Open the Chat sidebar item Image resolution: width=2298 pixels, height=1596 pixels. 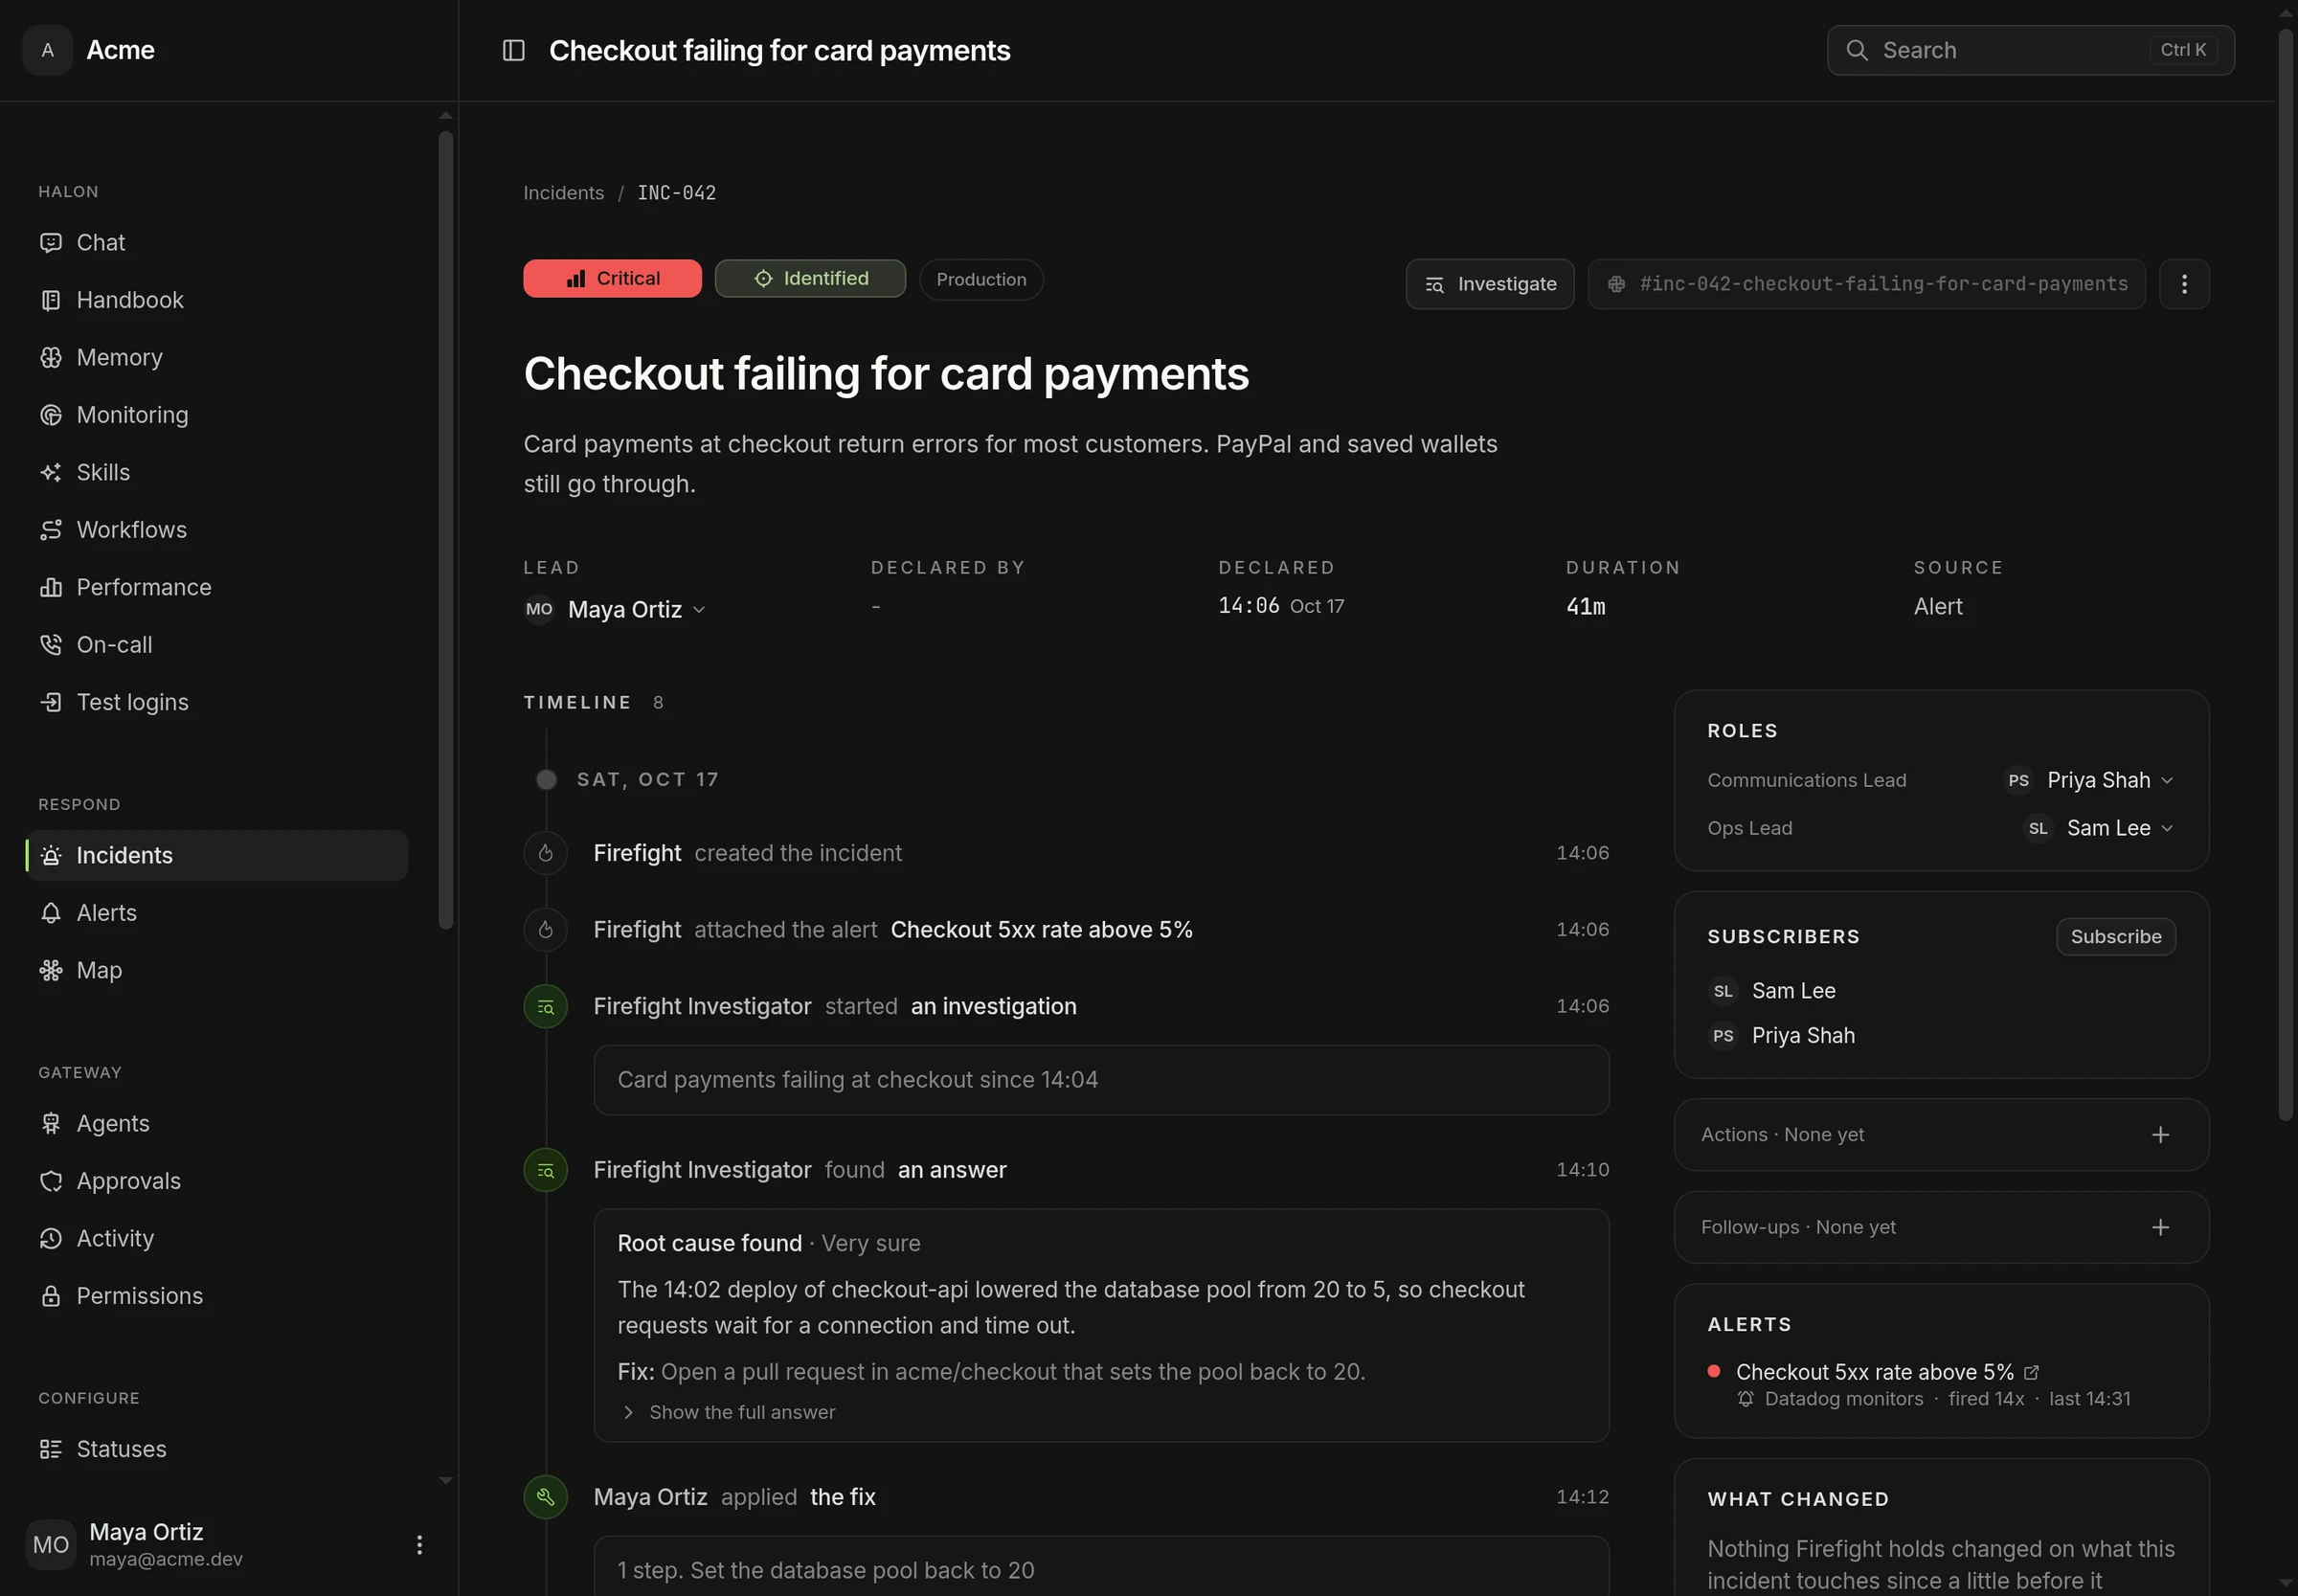point(217,243)
